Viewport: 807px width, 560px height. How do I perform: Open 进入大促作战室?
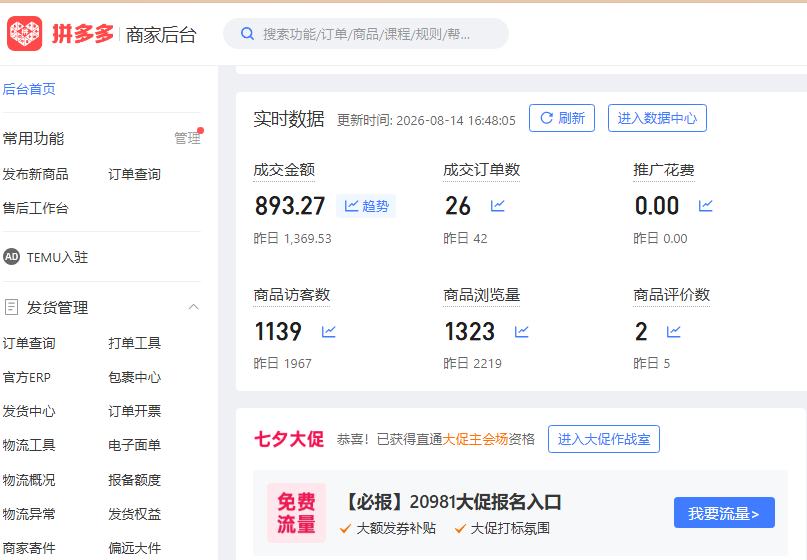604,439
